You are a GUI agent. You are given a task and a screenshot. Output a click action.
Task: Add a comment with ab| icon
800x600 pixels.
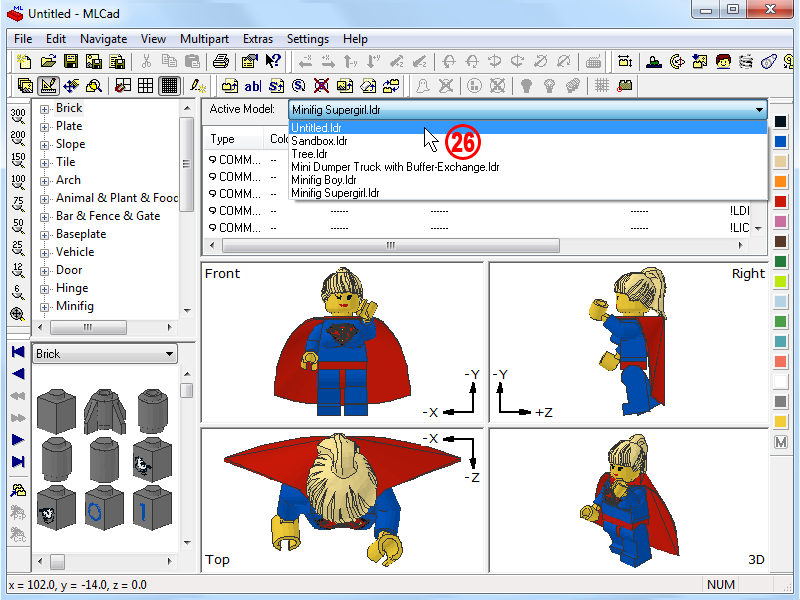[x=252, y=86]
